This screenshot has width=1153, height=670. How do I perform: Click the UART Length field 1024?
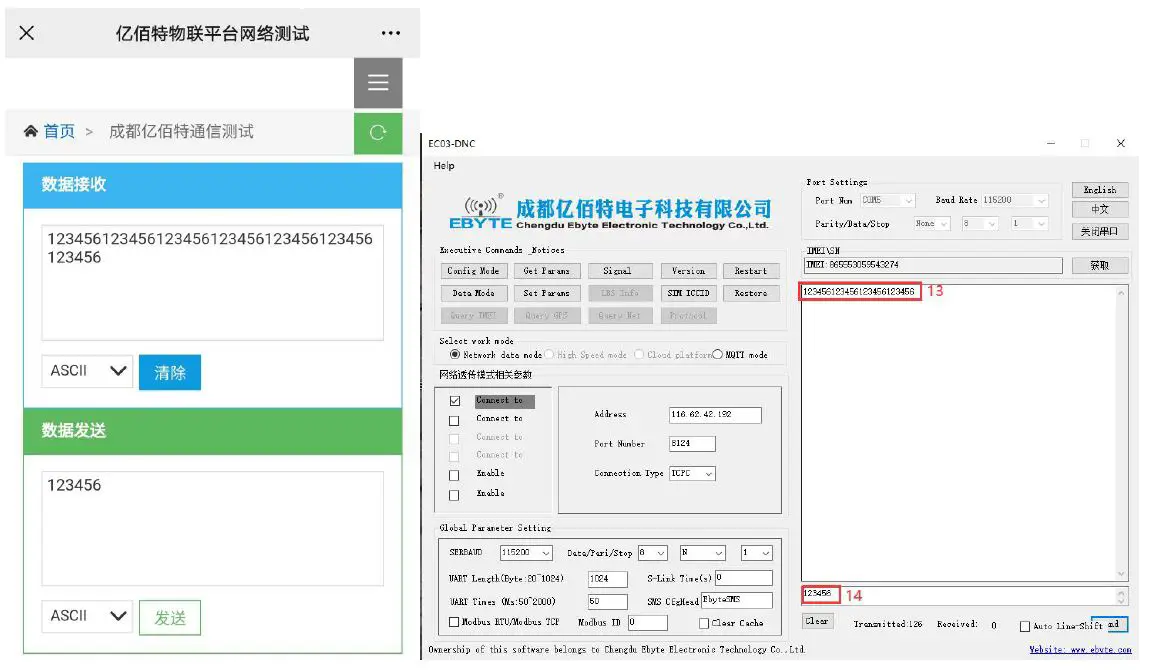(607, 579)
